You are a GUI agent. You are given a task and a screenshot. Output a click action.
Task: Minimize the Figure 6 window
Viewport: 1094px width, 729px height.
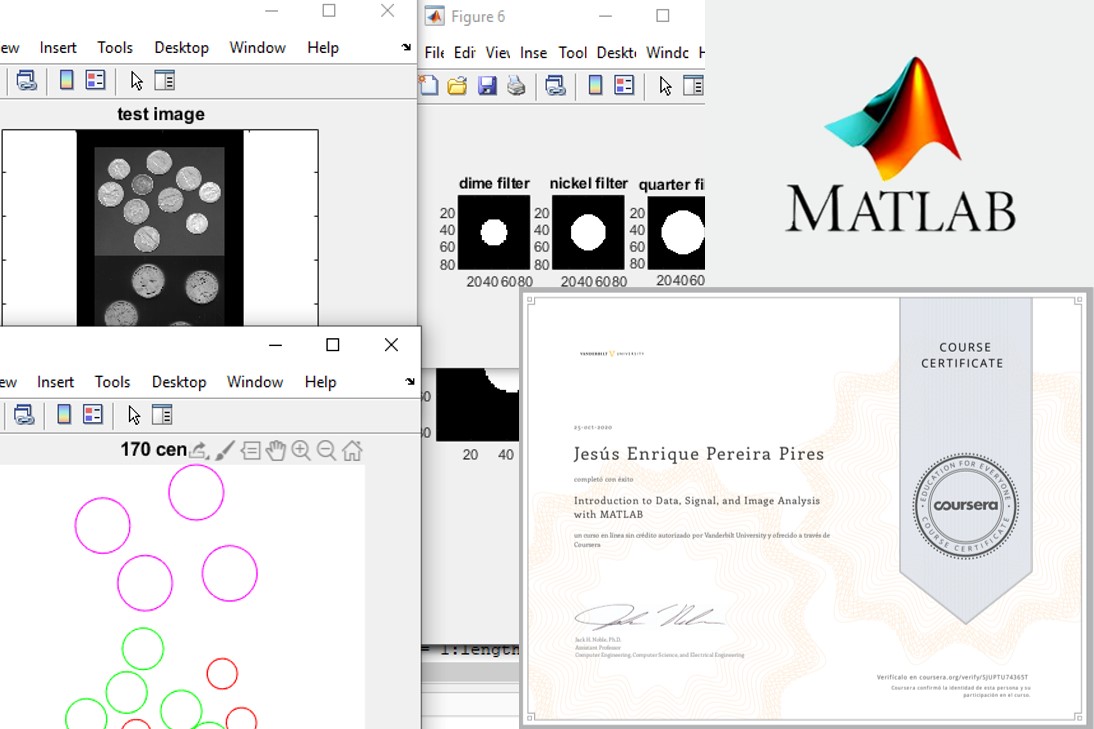605,15
